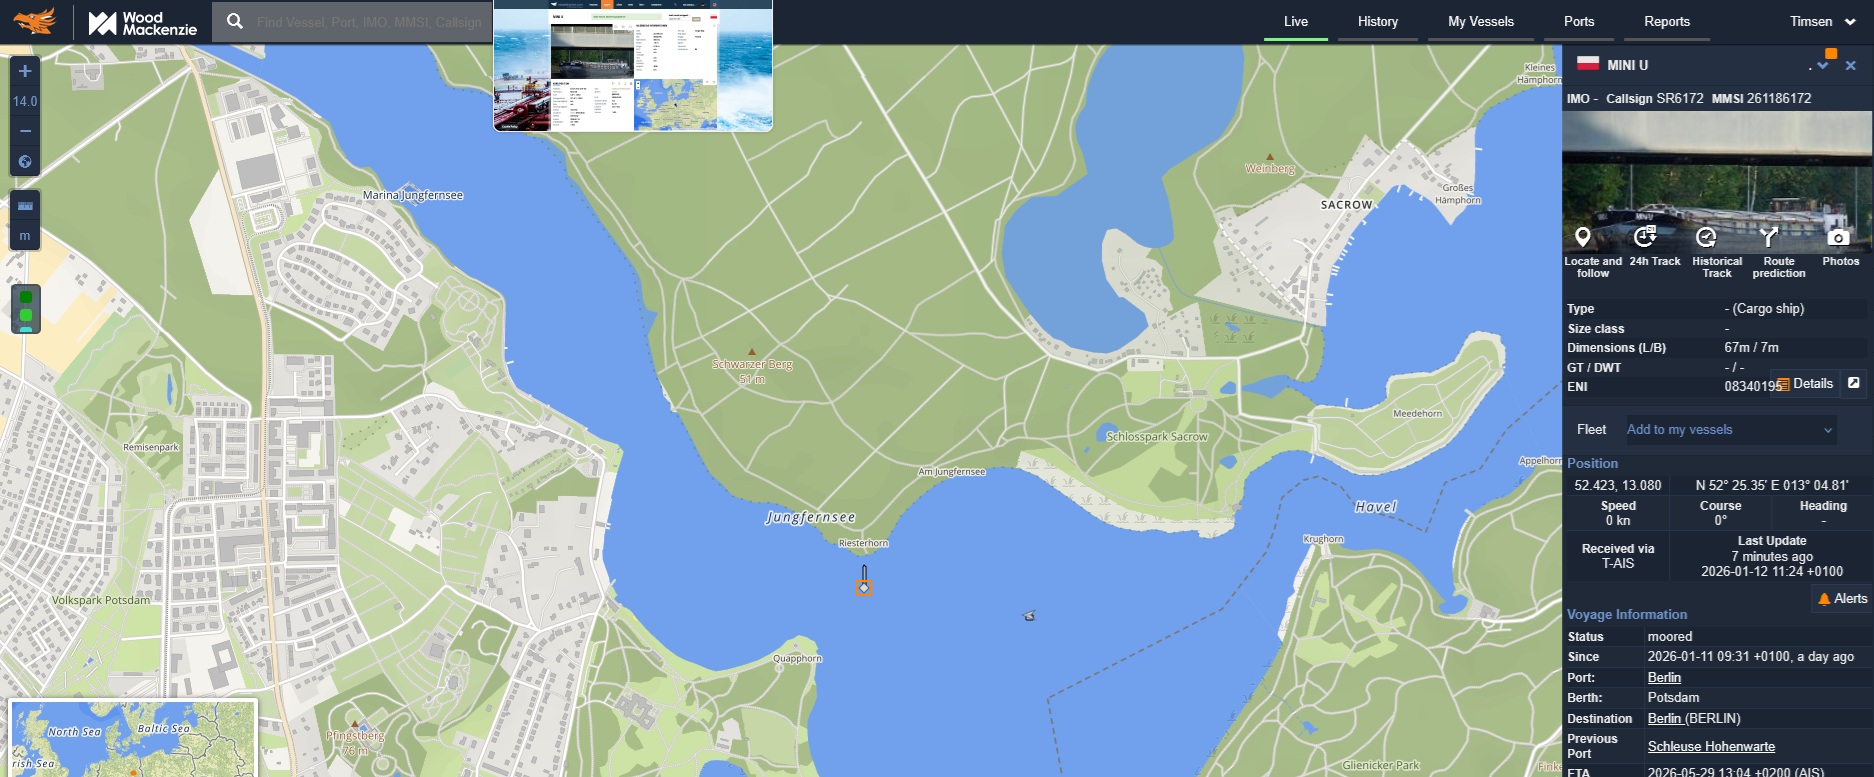Click the SACROW place label
The image size is (1874, 777).
coord(1346,204)
